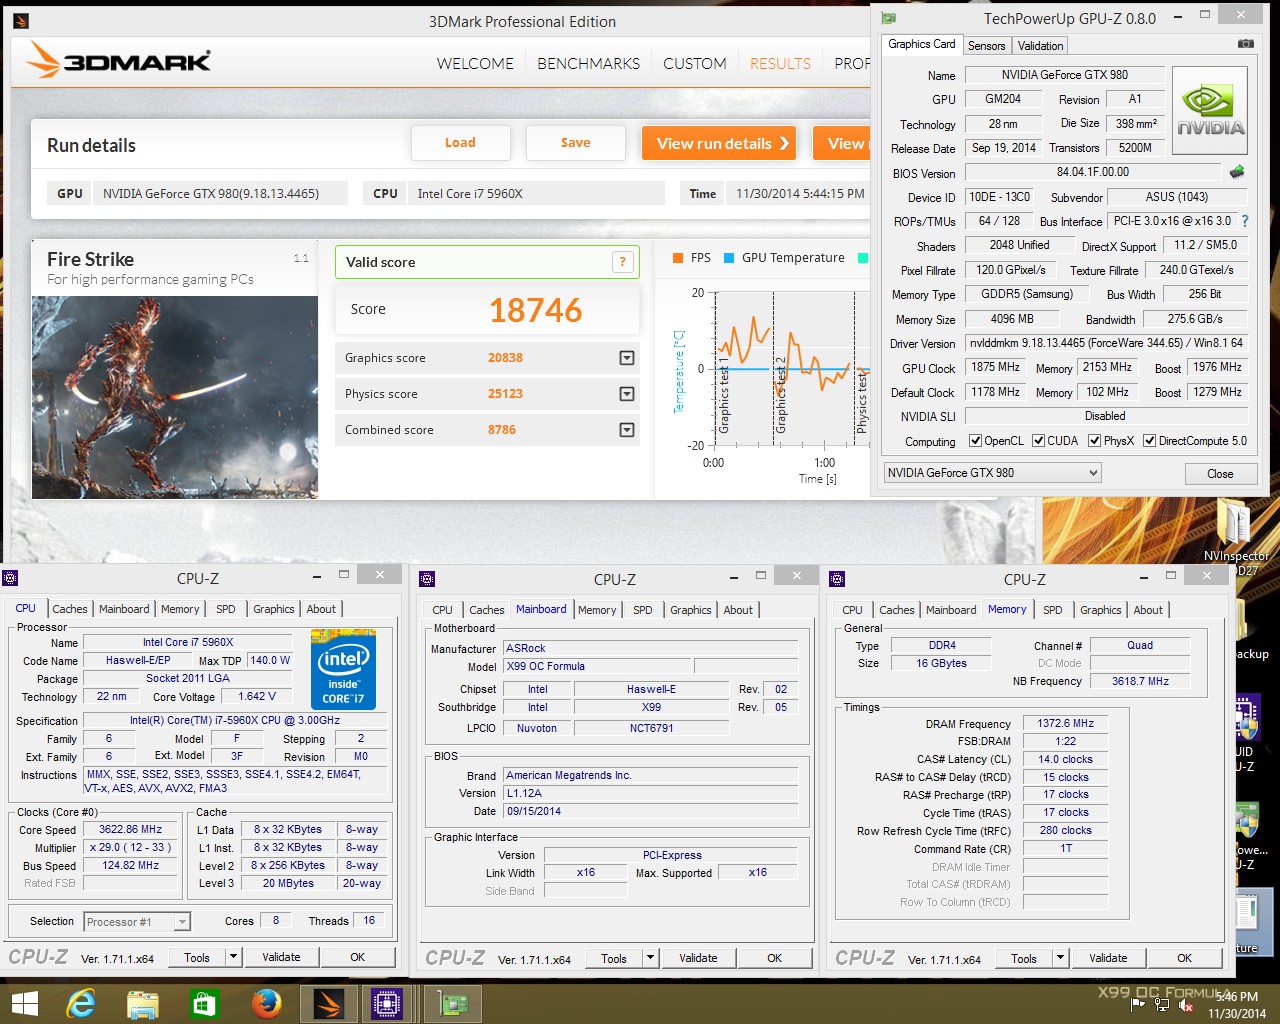The width and height of the screenshot is (1280, 1024).
Task: Click the Load button in Run details
Action: point(461,143)
